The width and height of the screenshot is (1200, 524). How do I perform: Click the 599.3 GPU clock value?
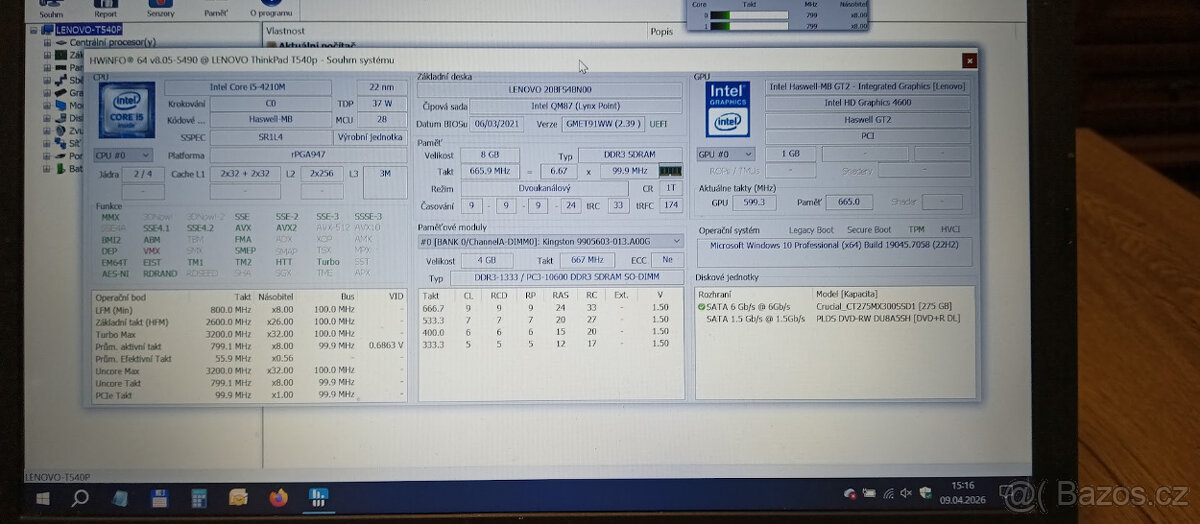755,202
